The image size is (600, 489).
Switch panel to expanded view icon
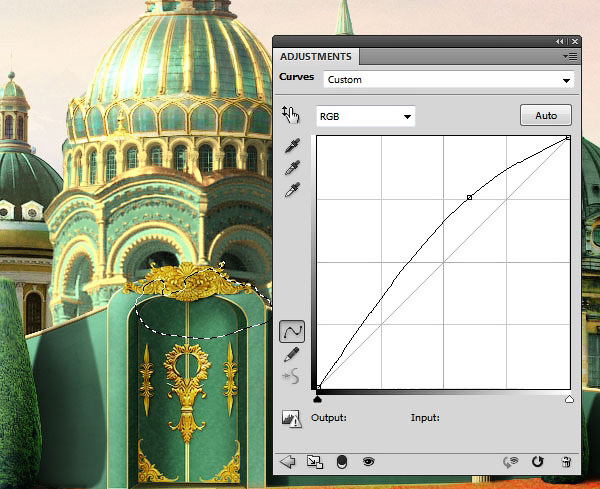pos(315,462)
